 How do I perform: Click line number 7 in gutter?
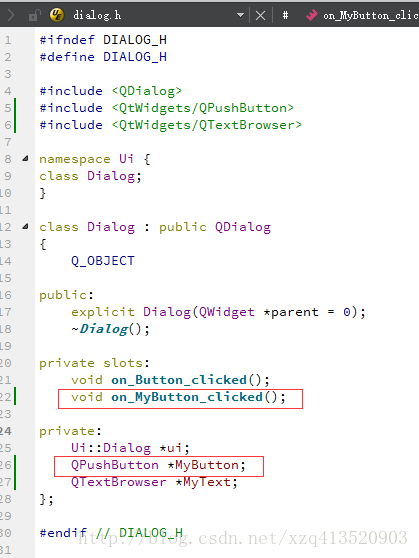point(8,142)
